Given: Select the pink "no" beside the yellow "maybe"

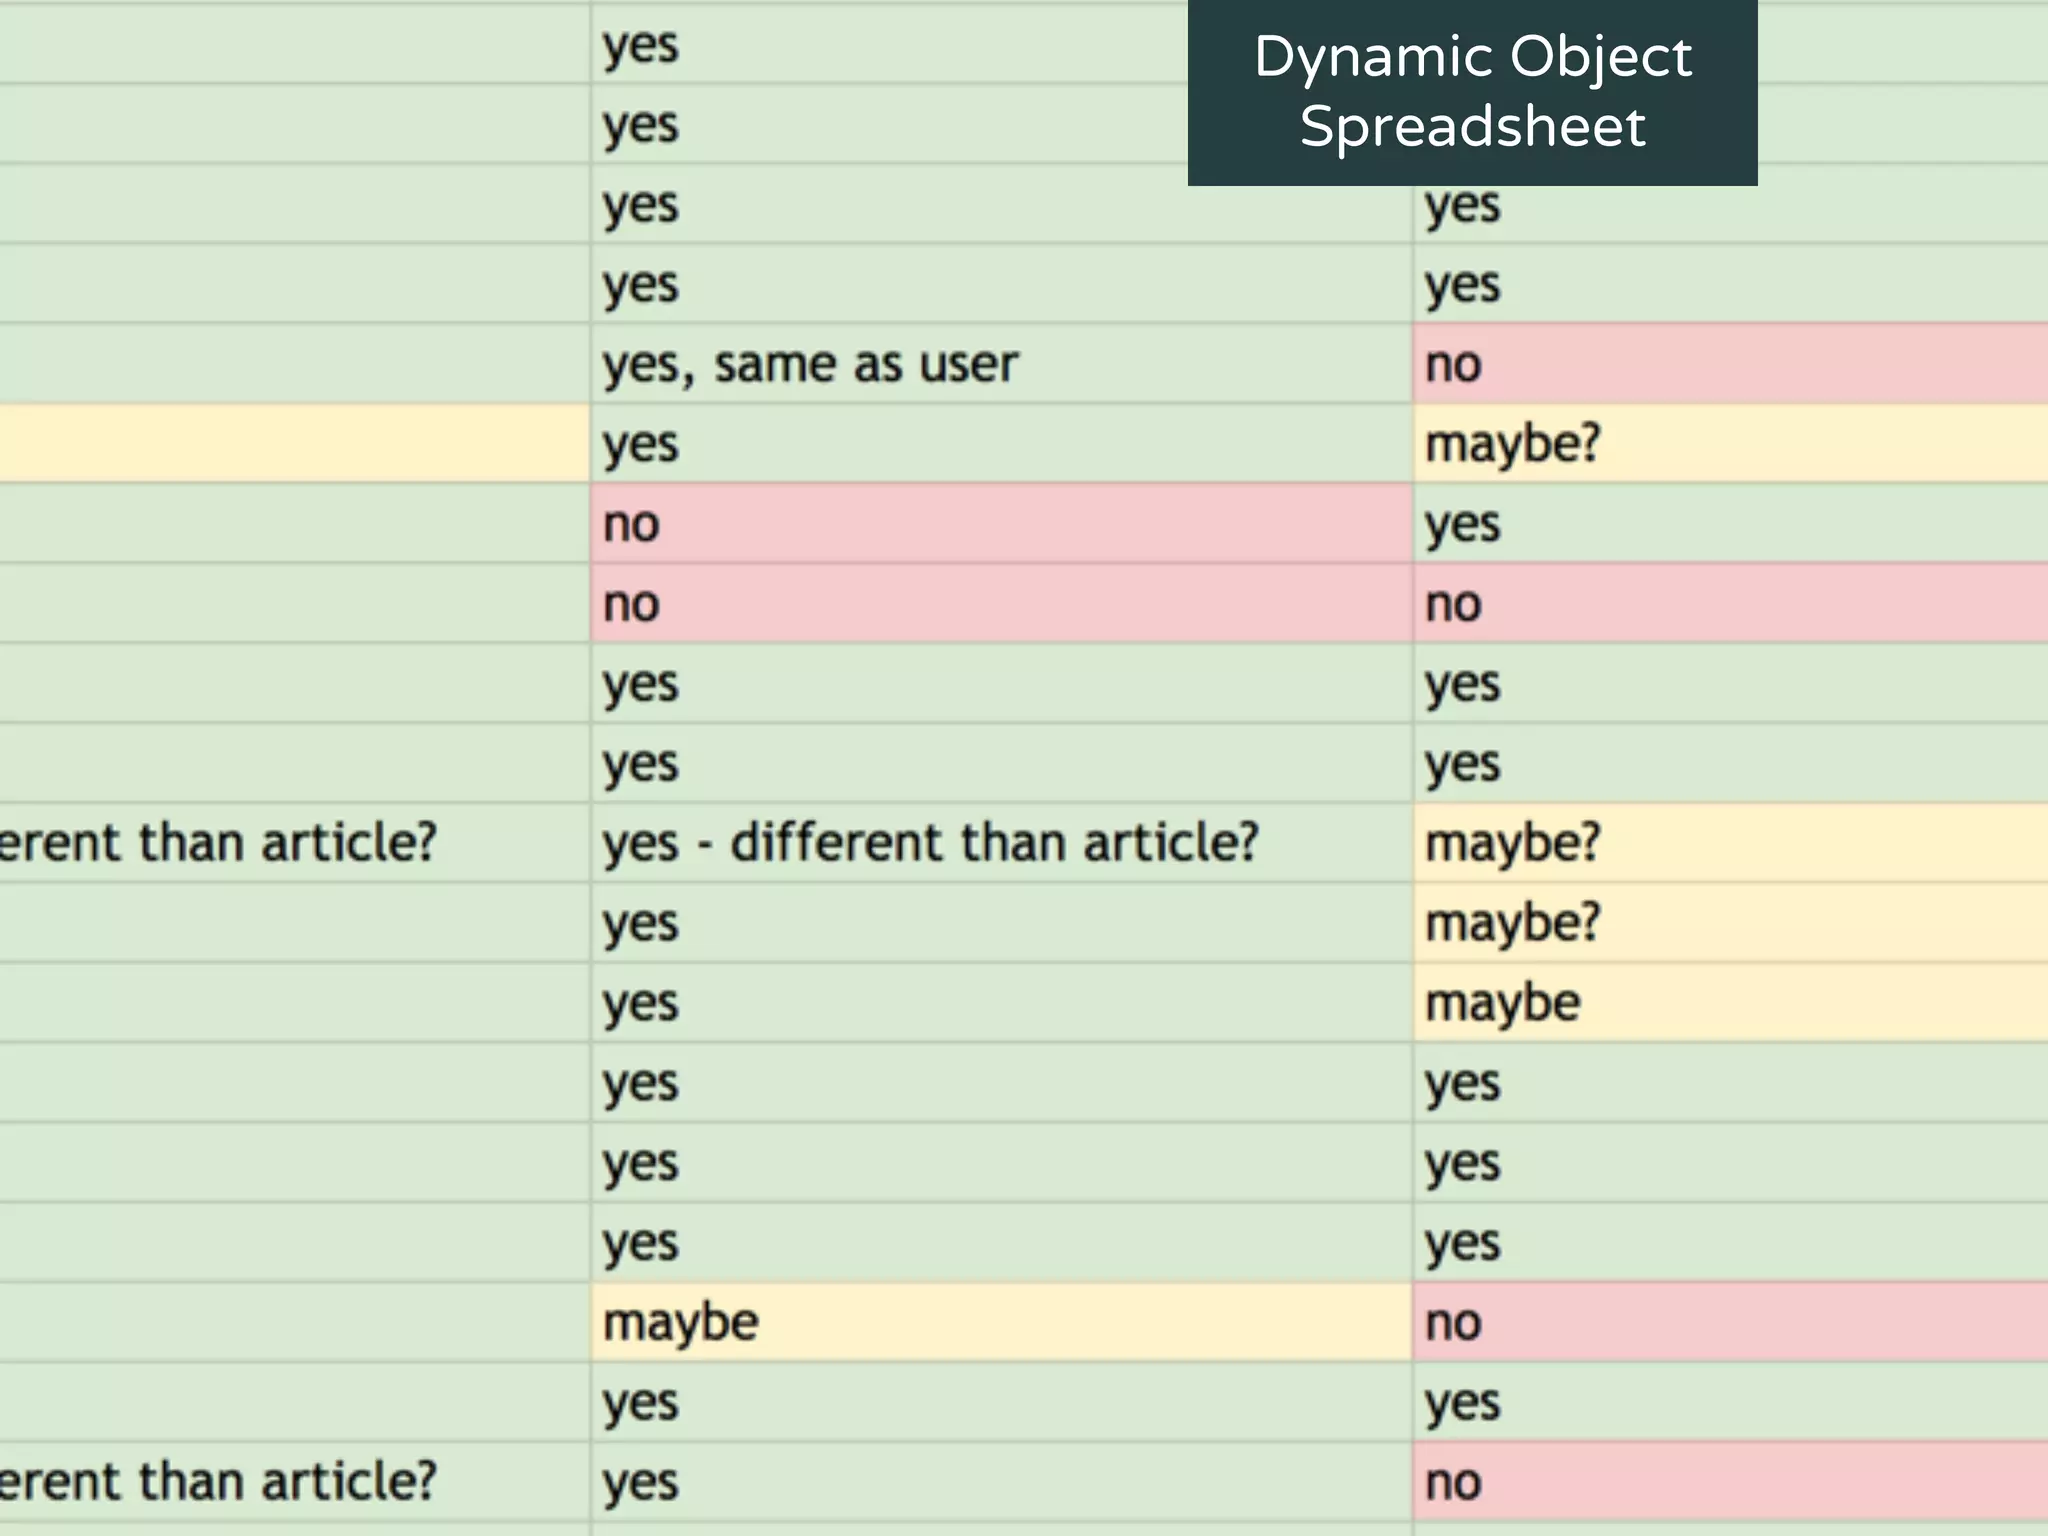Looking at the screenshot, I should [1731, 1322].
